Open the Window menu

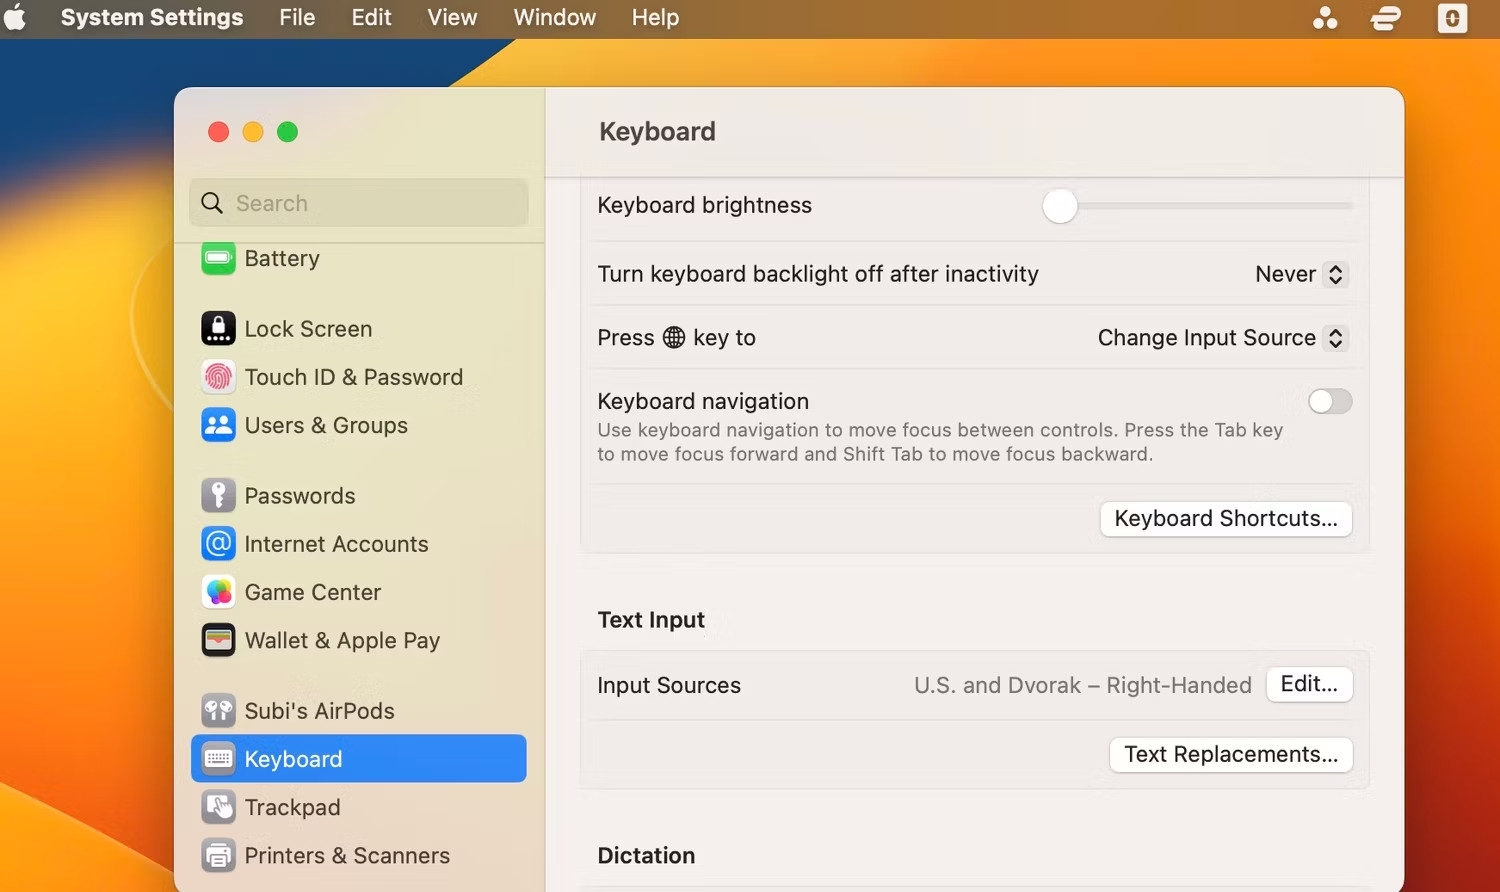[554, 18]
